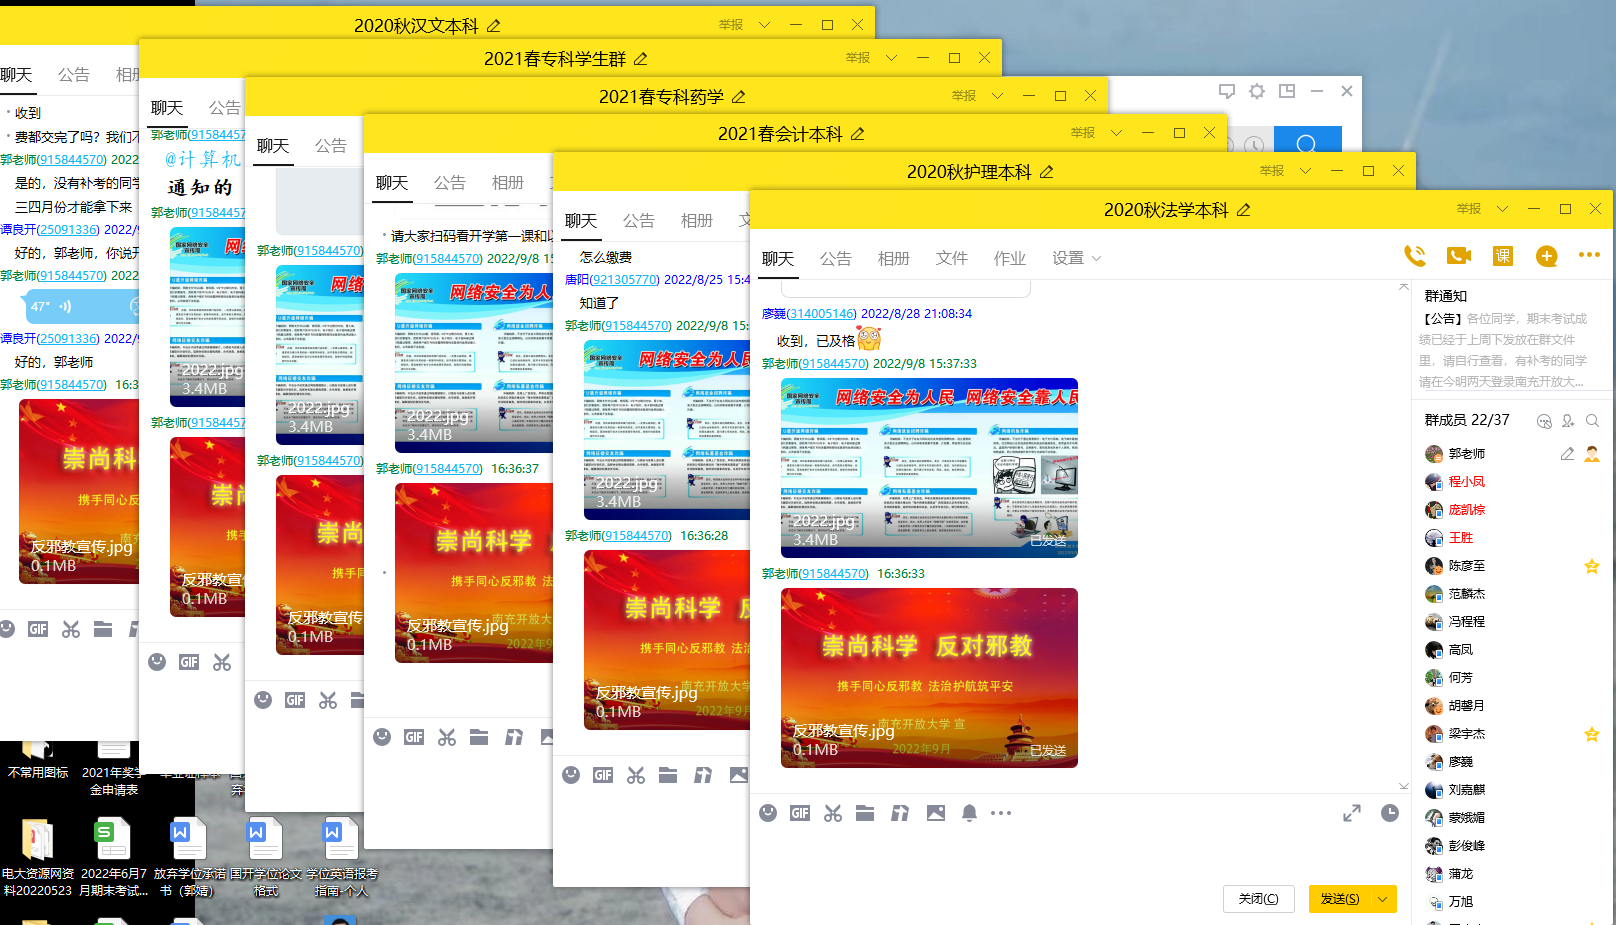Open dropdown arrow beside 发送(S) button
This screenshot has width=1616, height=925.
[1383, 899]
